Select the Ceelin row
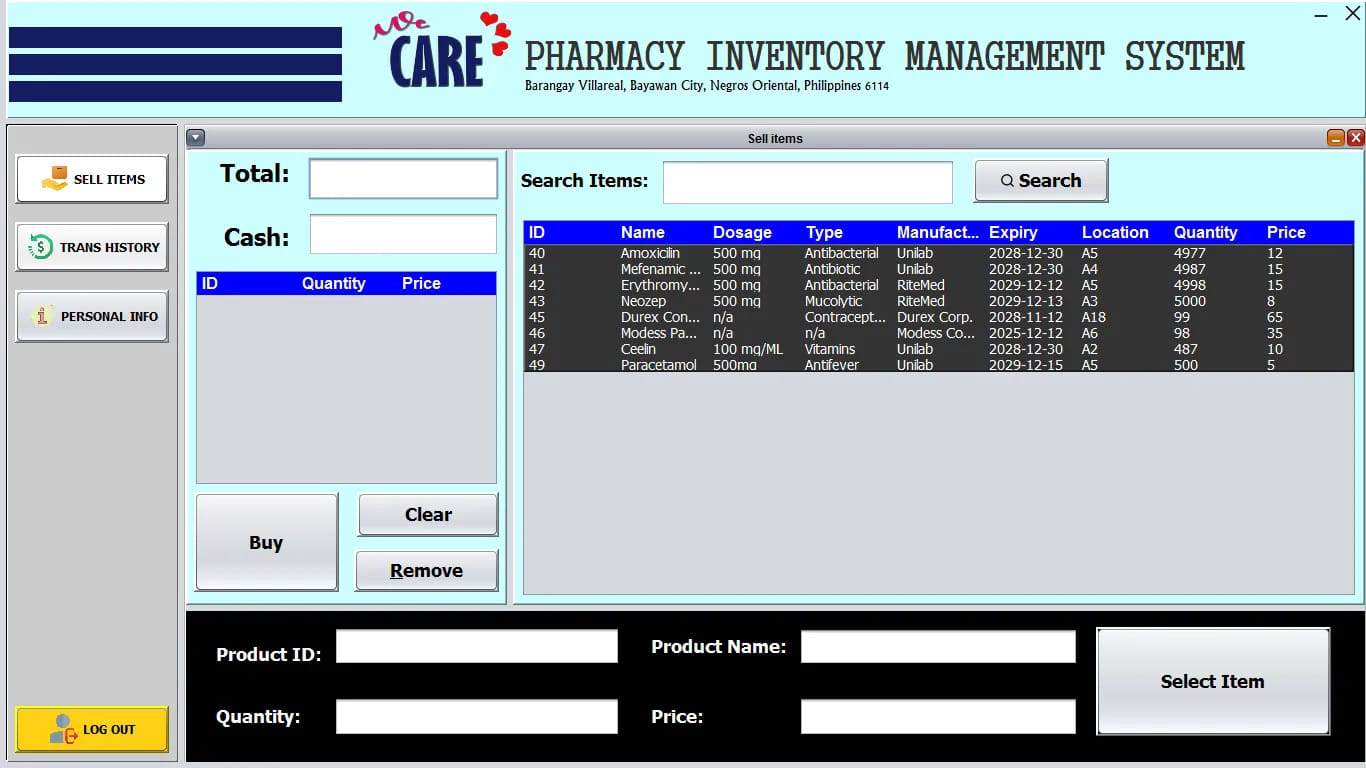 click(x=939, y=349)
